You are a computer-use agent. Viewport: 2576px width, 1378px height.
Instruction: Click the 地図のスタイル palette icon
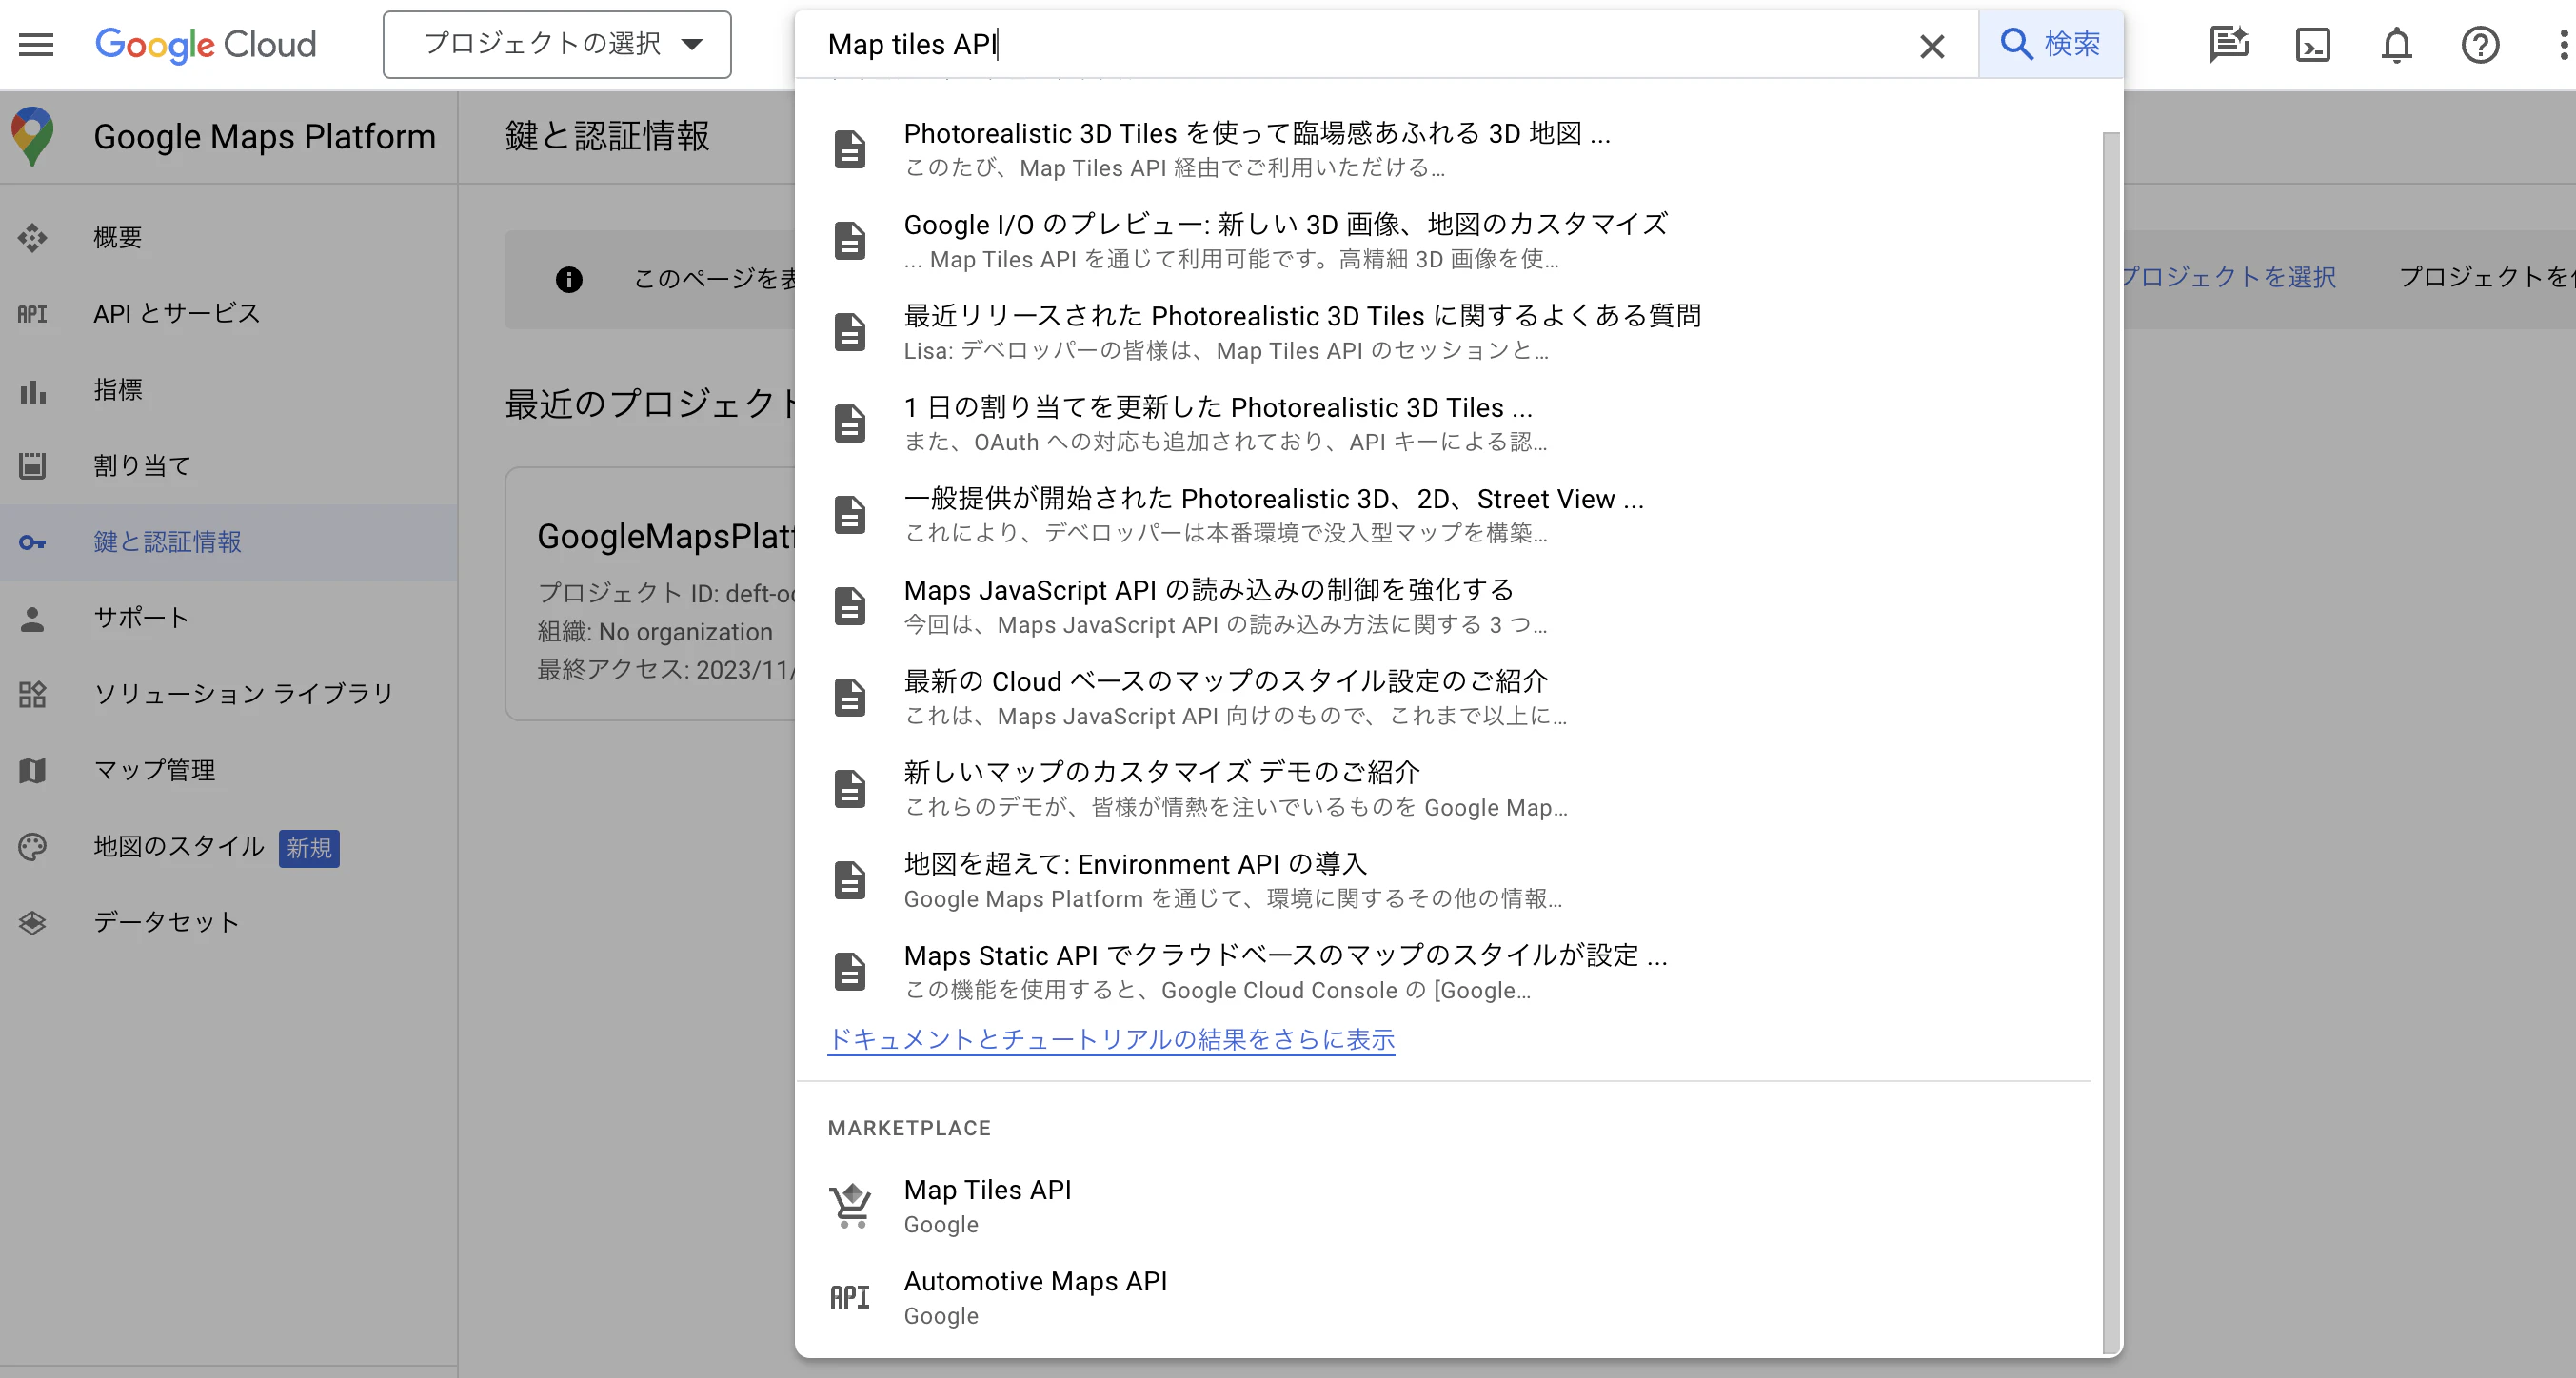pyautogui.click(x=32, y=847)
